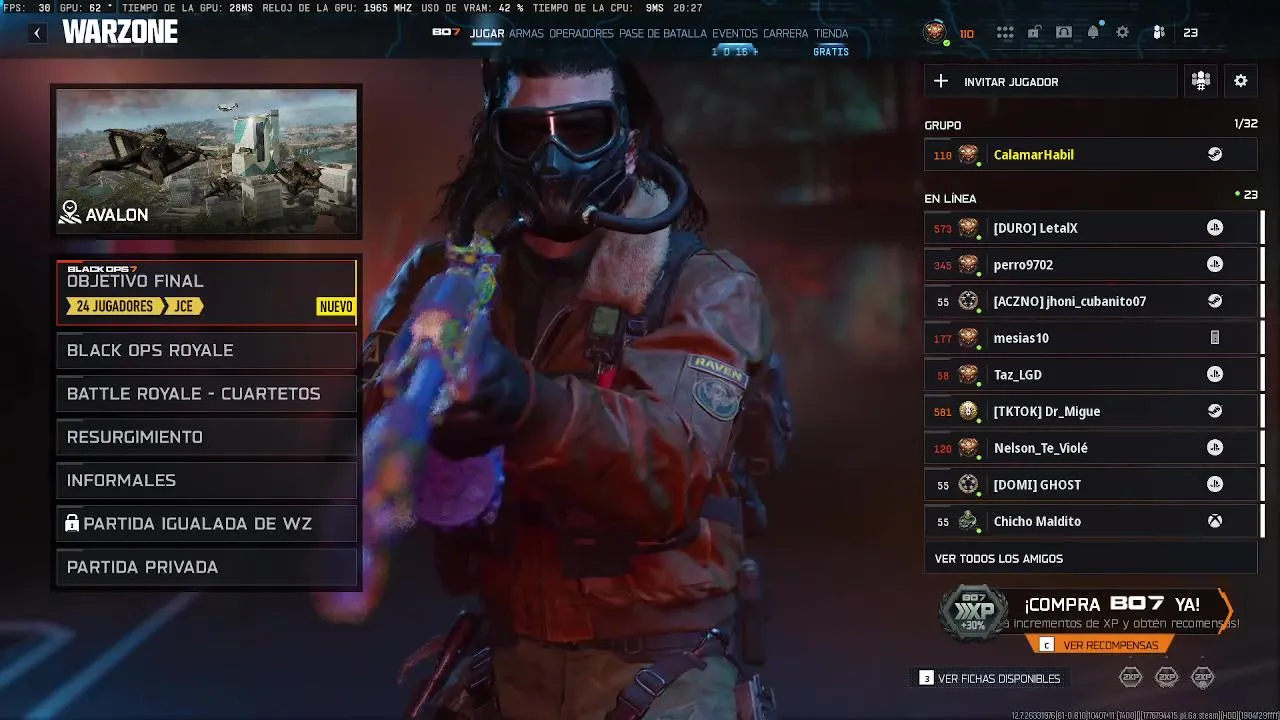Viewport: 1280px width, 720px height.
Task: Open social panel settings gear
Action: click(1241, 81)
